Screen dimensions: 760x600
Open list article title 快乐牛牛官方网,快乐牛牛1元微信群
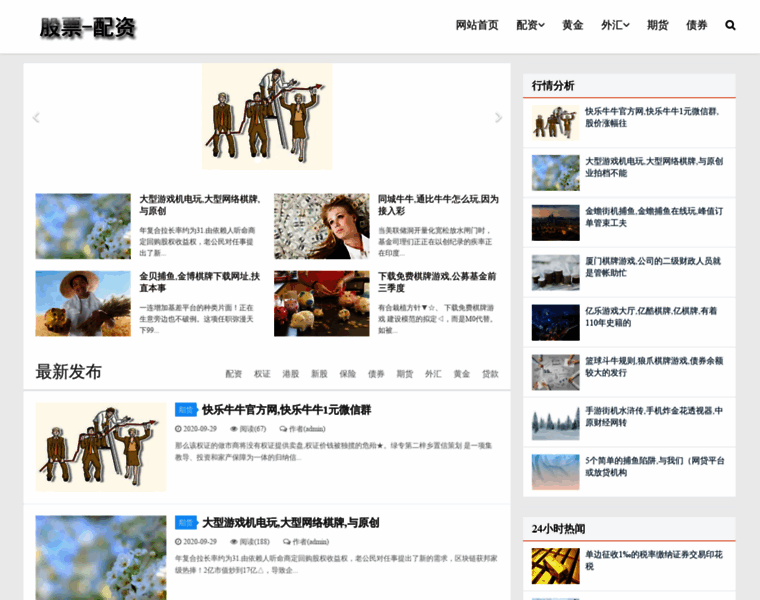(x=286, y=410)
